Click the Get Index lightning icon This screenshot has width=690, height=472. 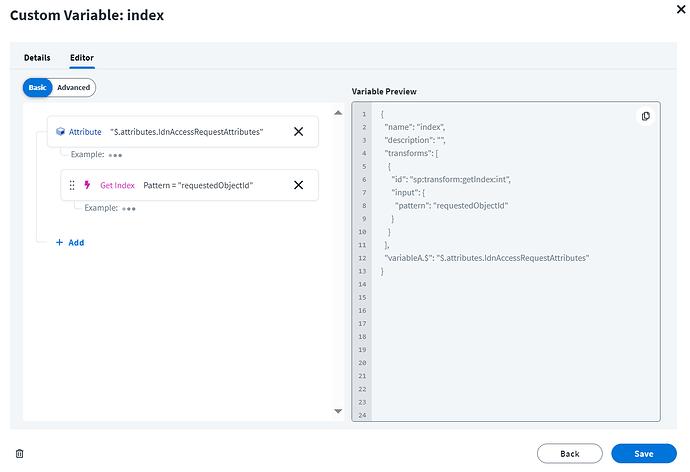pyautogui.click(x=88, y=185)
